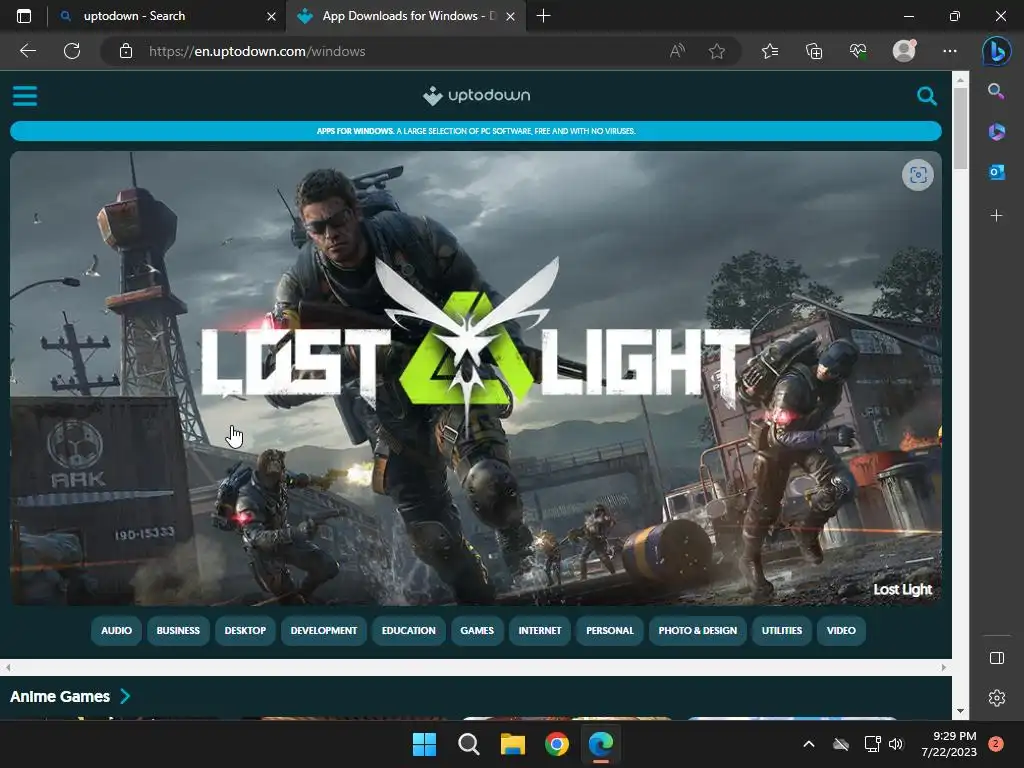Viewport: 1024px width, 768px height.
Task: Click Microsoft Edge taskbar icon
Action: pos(601,744)
